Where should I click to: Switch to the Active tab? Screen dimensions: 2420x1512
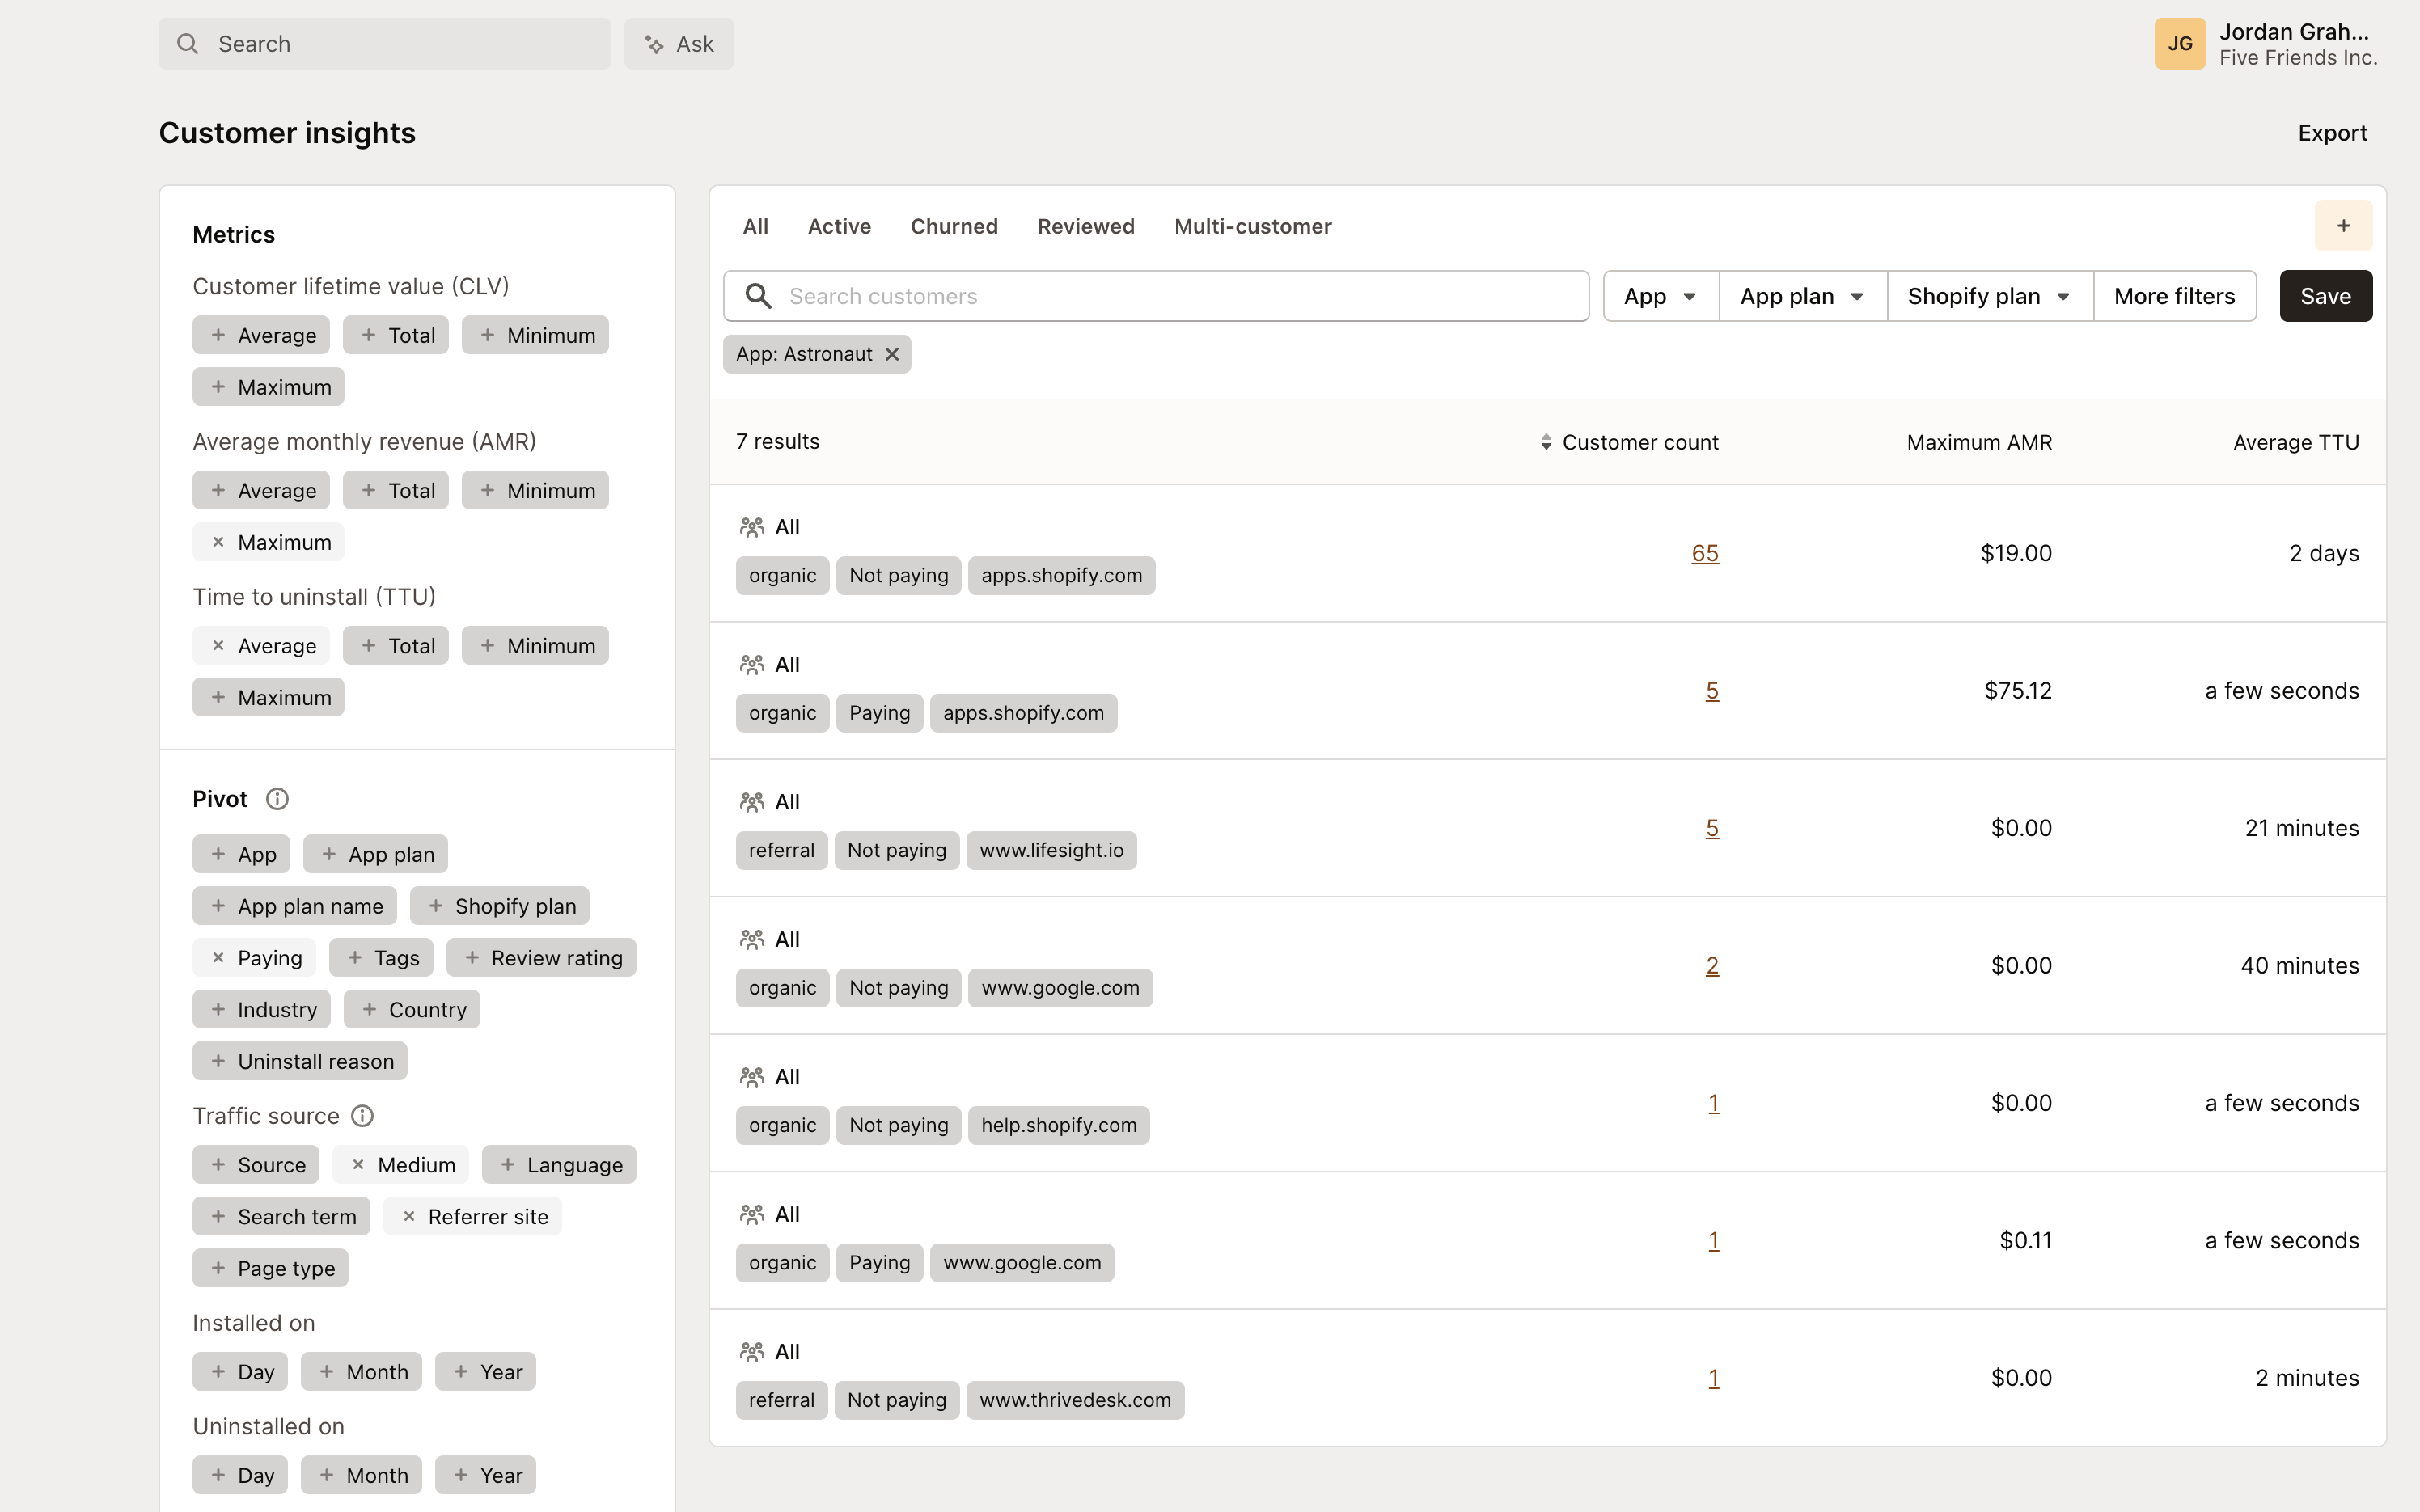point(839,226)
